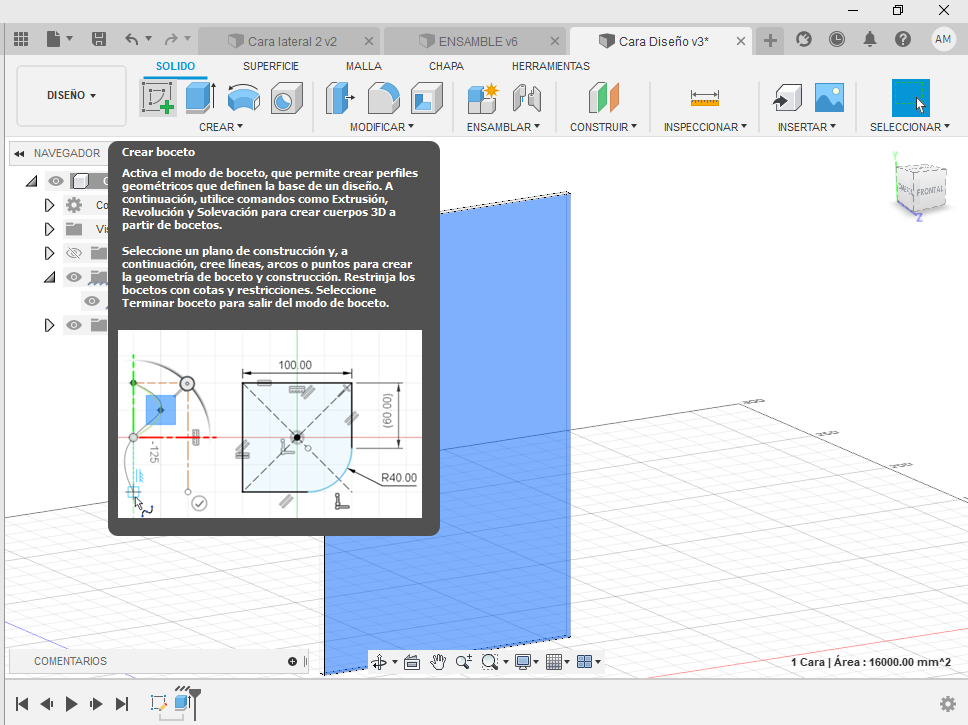Open the CREAR dropdown menu
The image size is (968, 725).
(x=220, y=127)
